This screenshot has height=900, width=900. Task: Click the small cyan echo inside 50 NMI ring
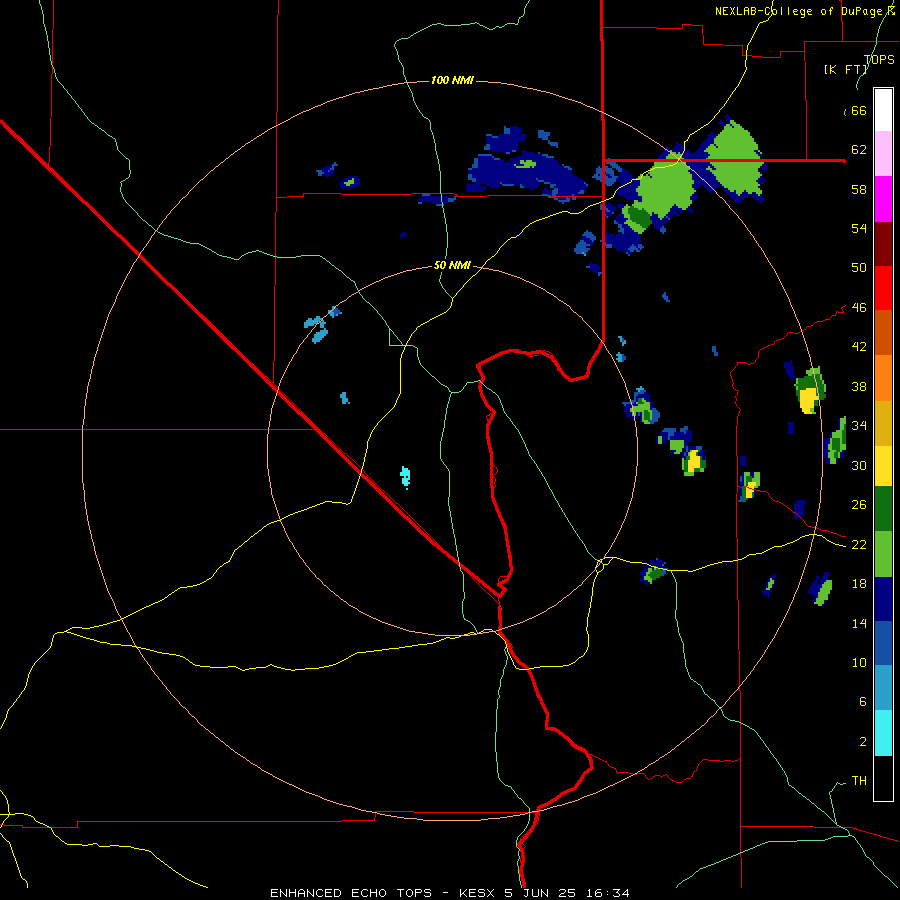coord(405,476)
